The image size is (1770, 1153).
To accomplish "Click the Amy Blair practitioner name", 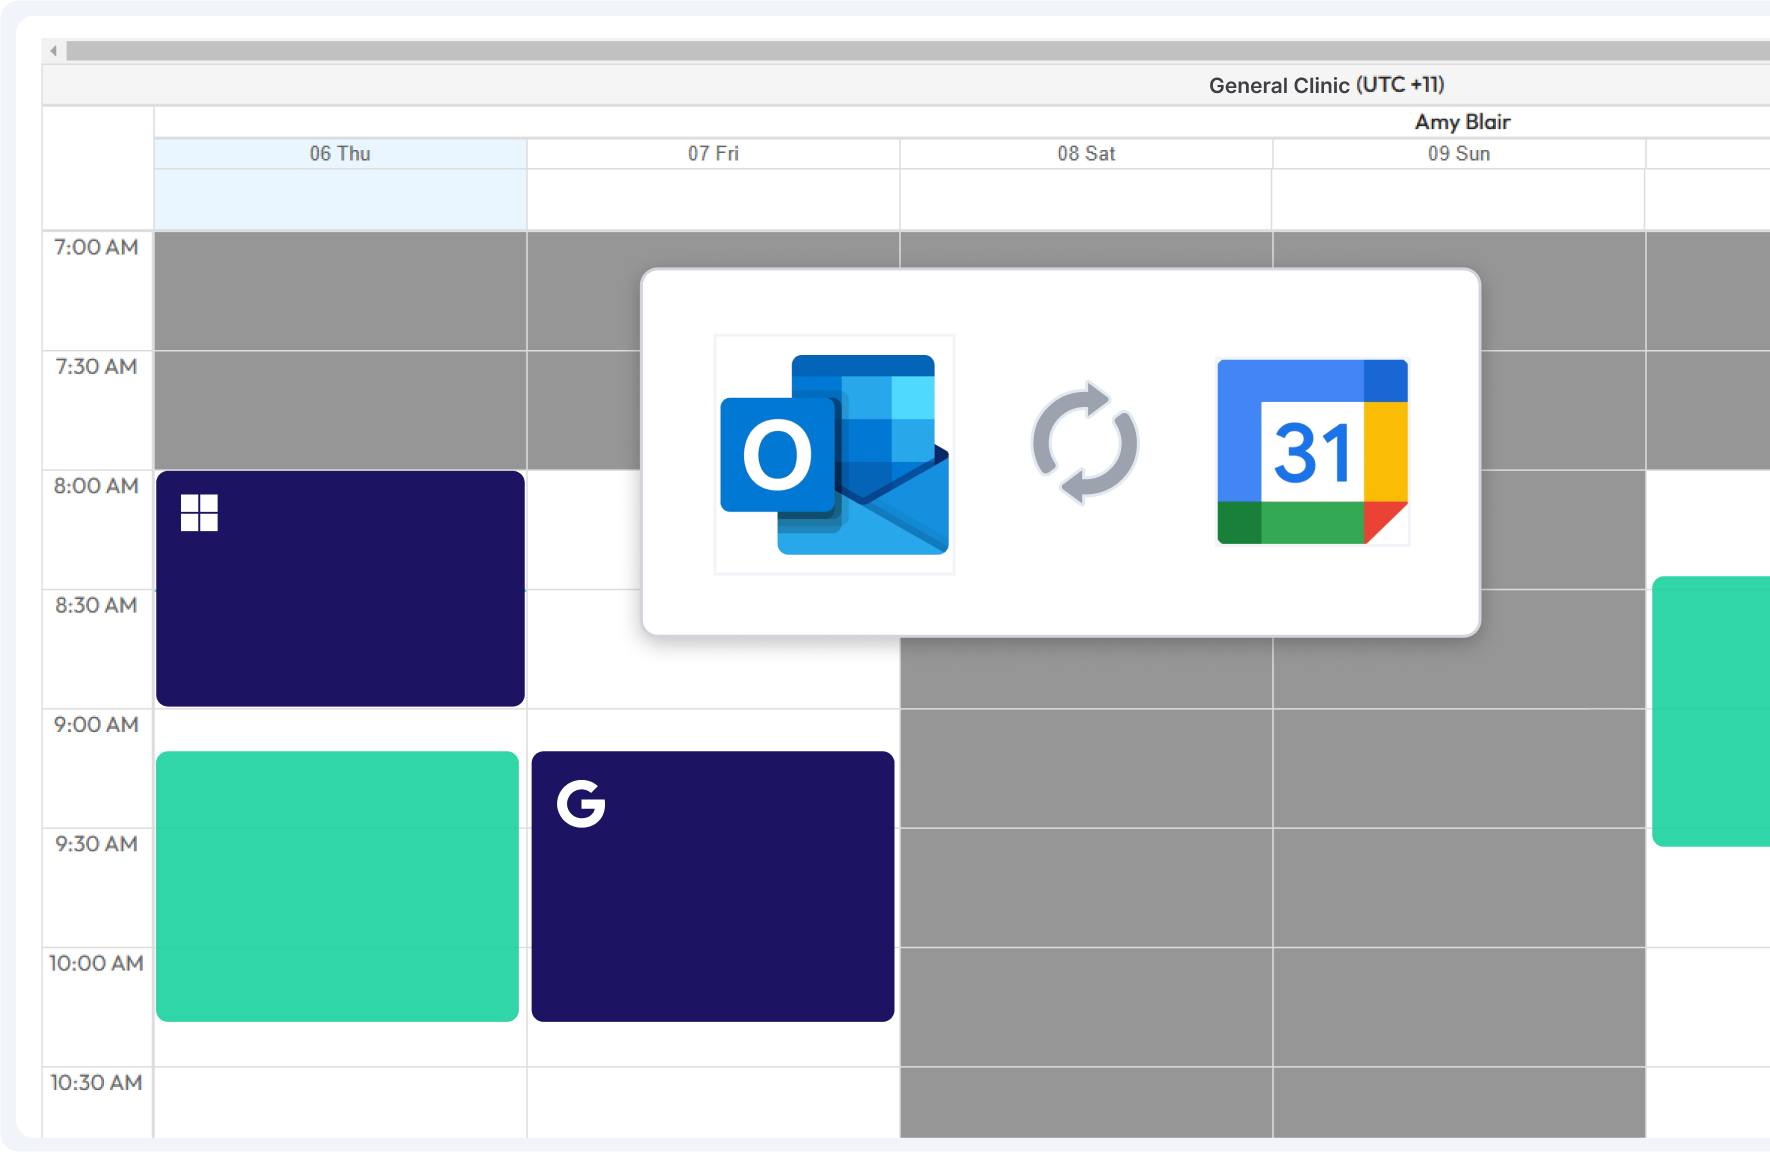I will 1462,122.
